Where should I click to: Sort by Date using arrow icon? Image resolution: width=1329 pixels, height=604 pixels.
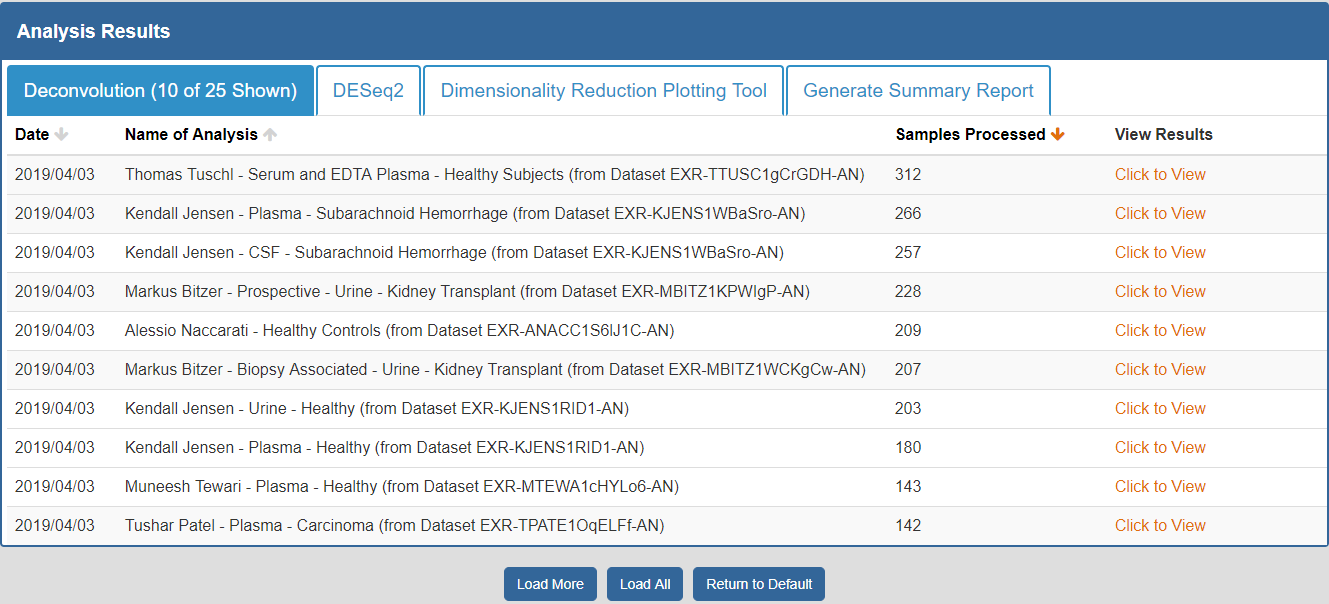[x=61, y=135]
